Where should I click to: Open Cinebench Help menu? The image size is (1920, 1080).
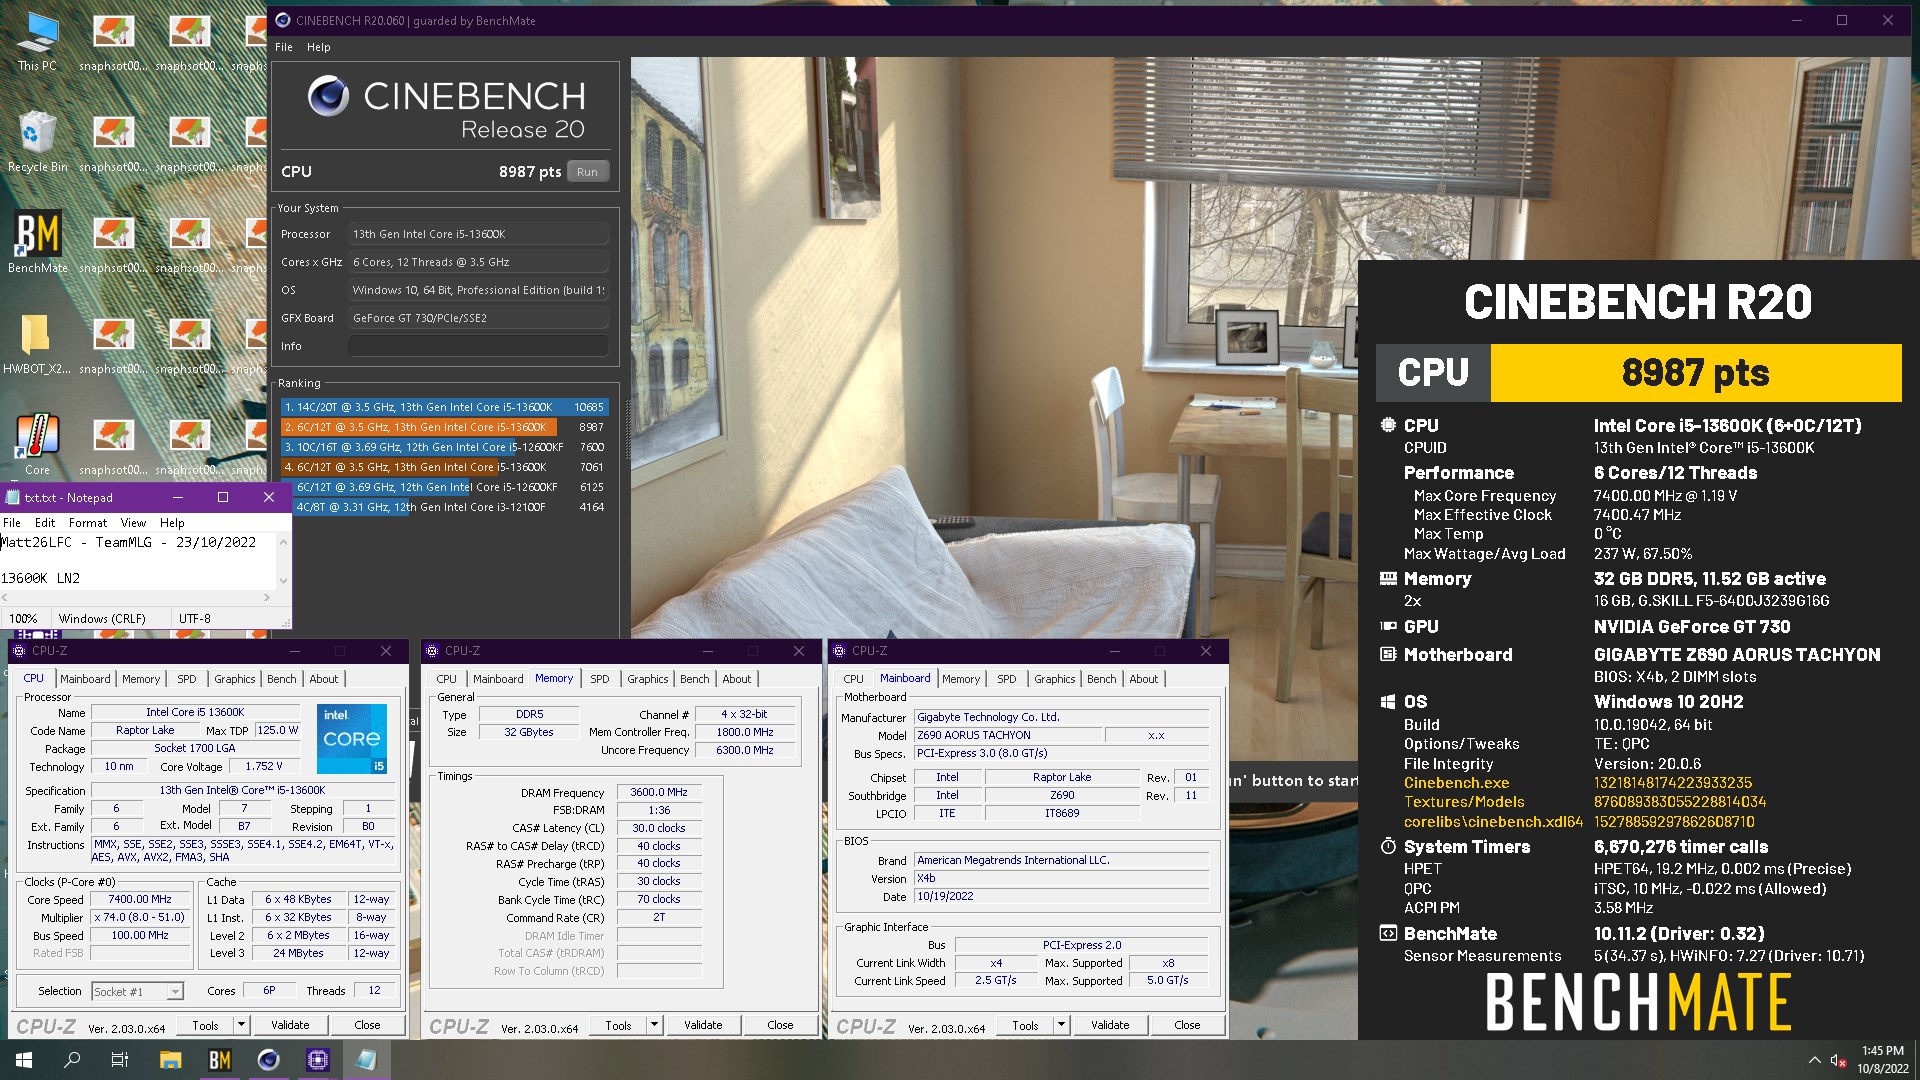coord(318,47)
